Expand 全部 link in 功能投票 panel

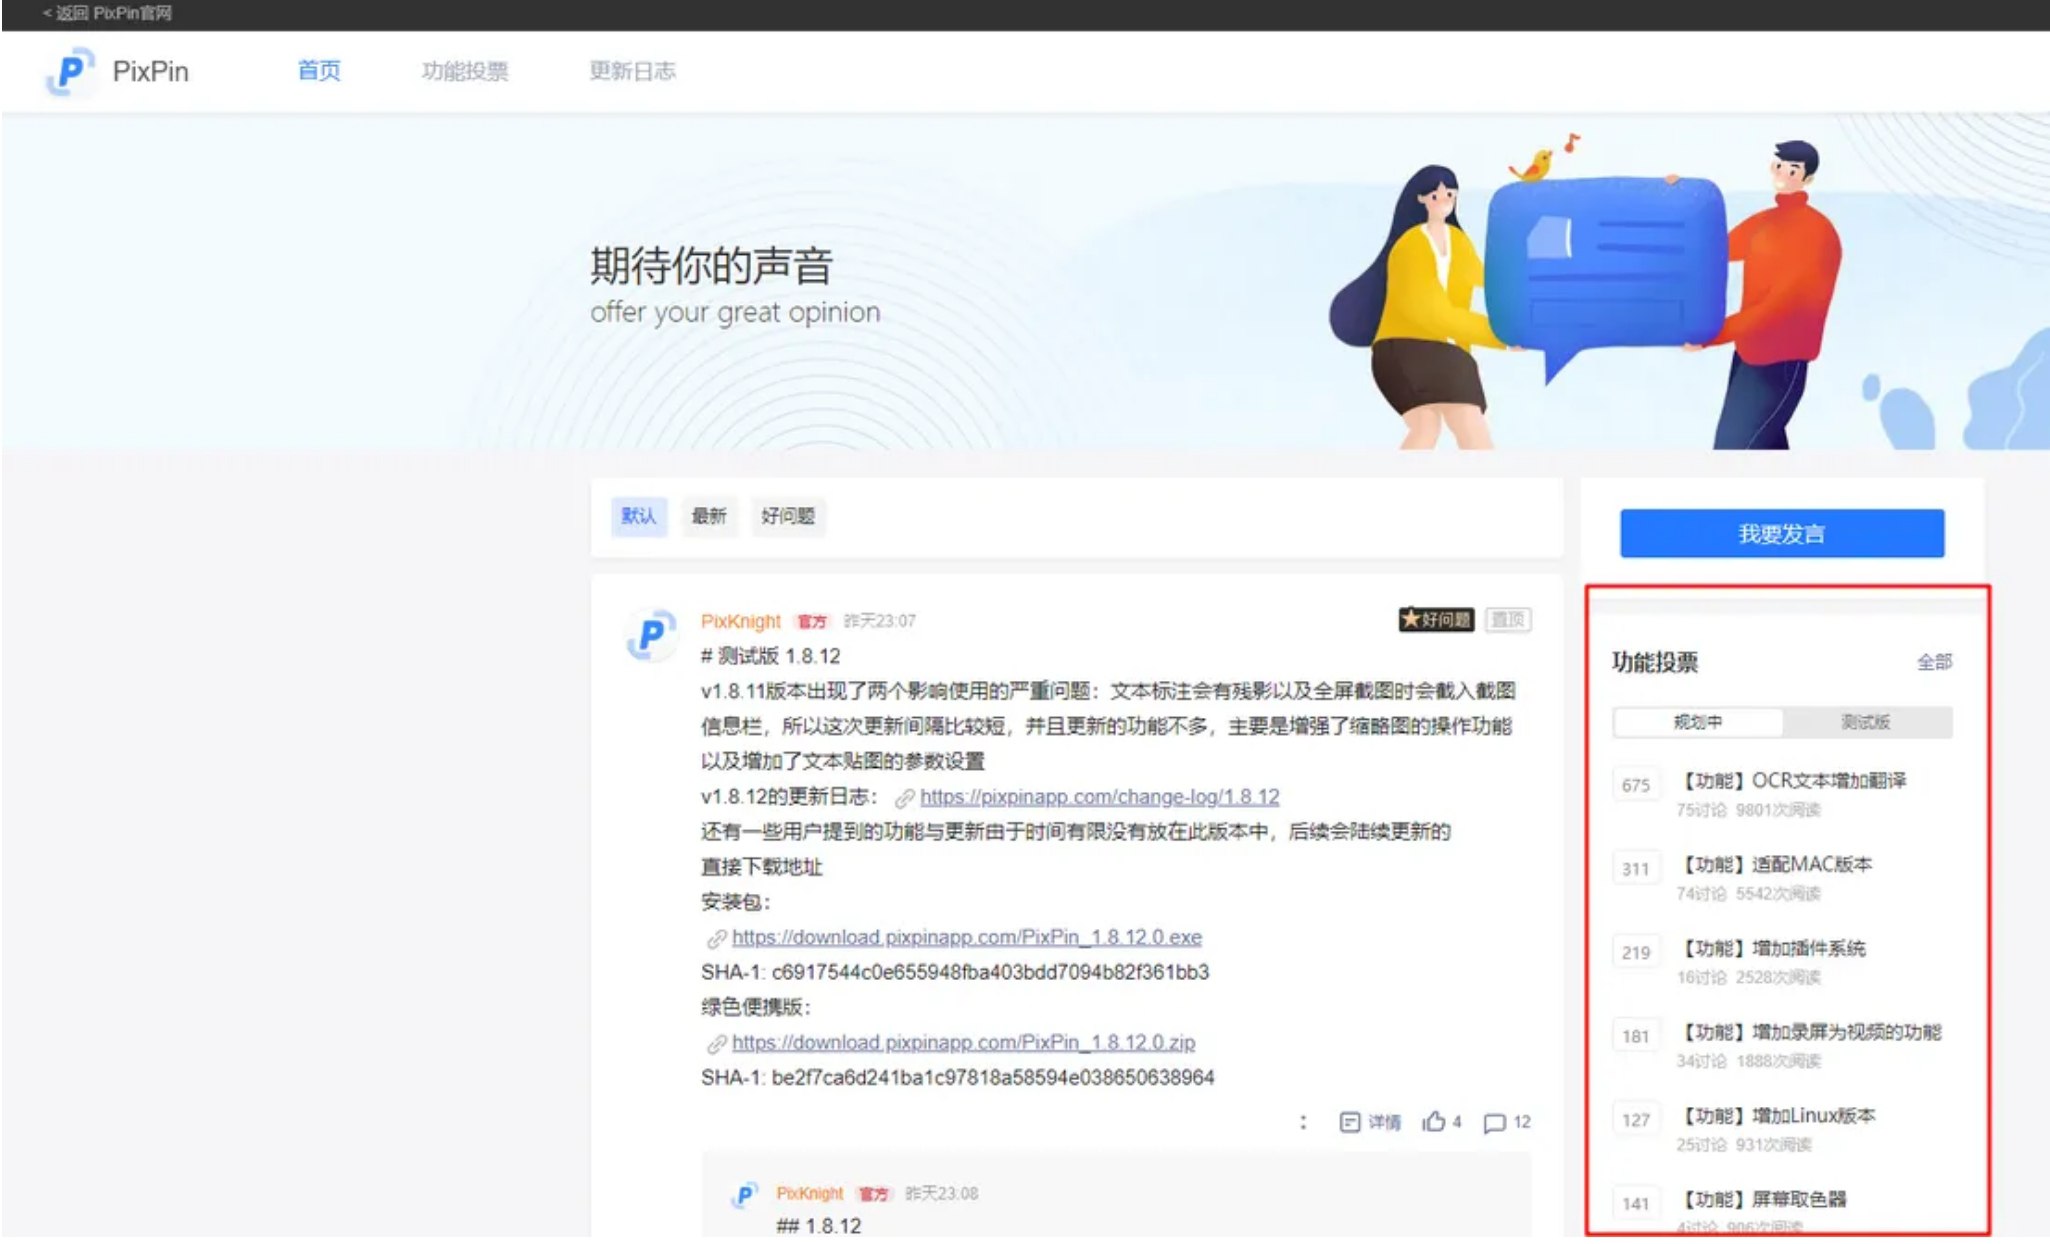1934,662
